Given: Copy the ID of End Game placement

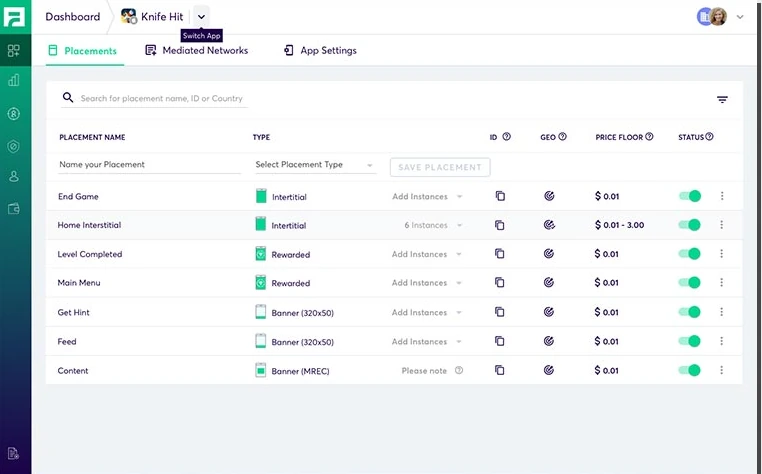Looking at the screenshot, I should tap(500, 196).
